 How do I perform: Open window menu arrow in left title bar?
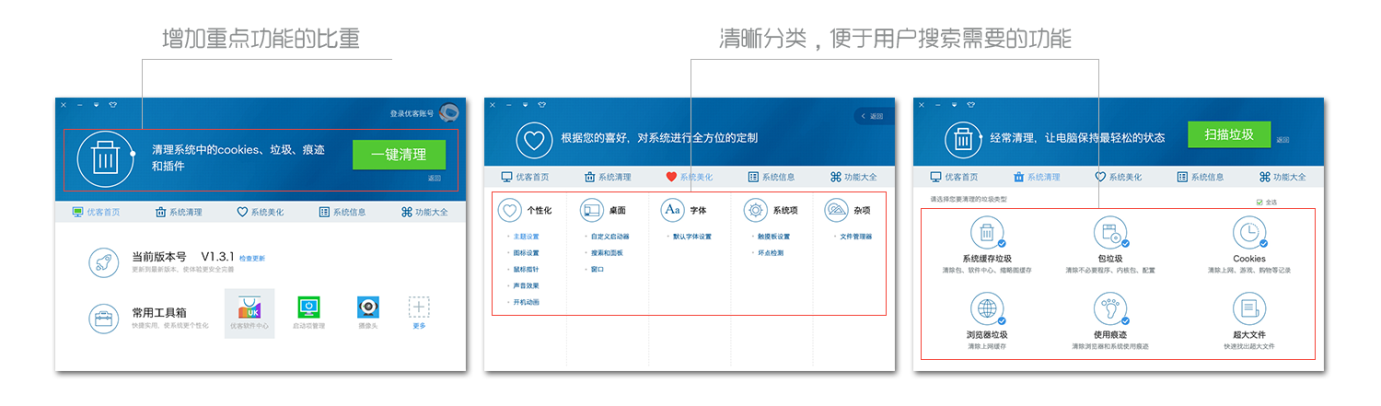coord(96,104)
